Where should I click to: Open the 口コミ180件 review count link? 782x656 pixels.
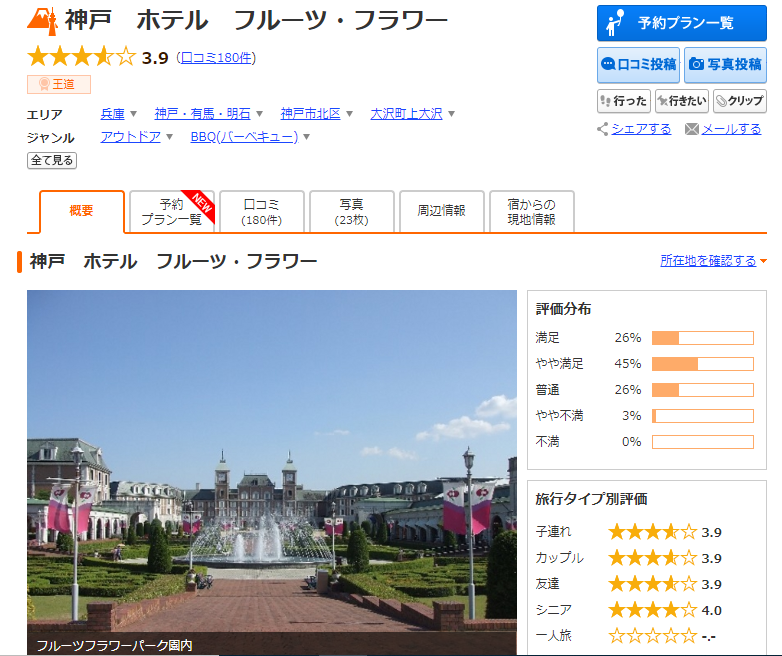216,58
